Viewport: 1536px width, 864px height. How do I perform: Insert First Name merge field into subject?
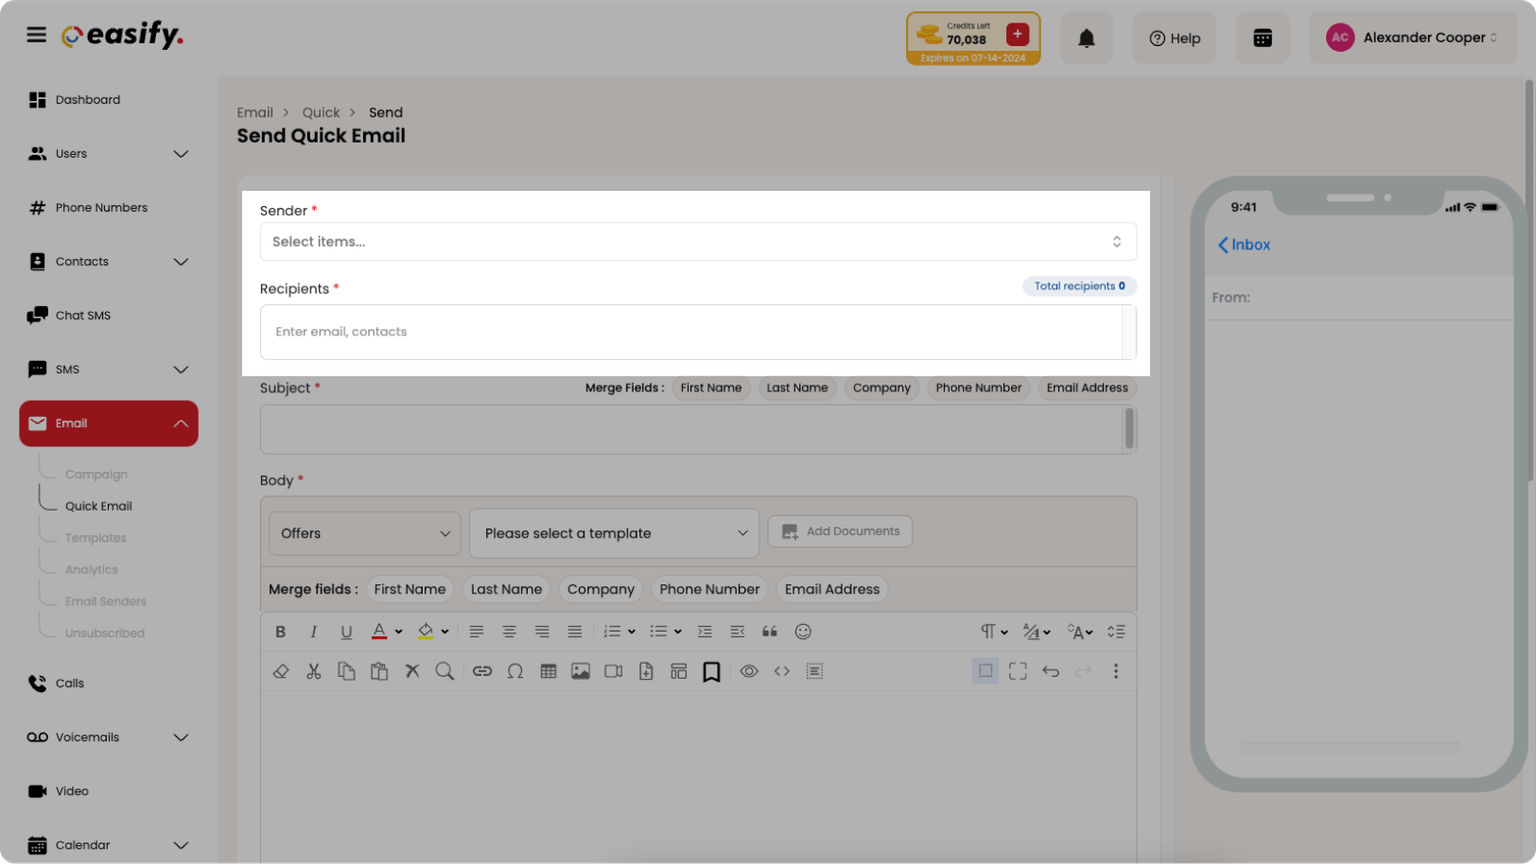711,388
